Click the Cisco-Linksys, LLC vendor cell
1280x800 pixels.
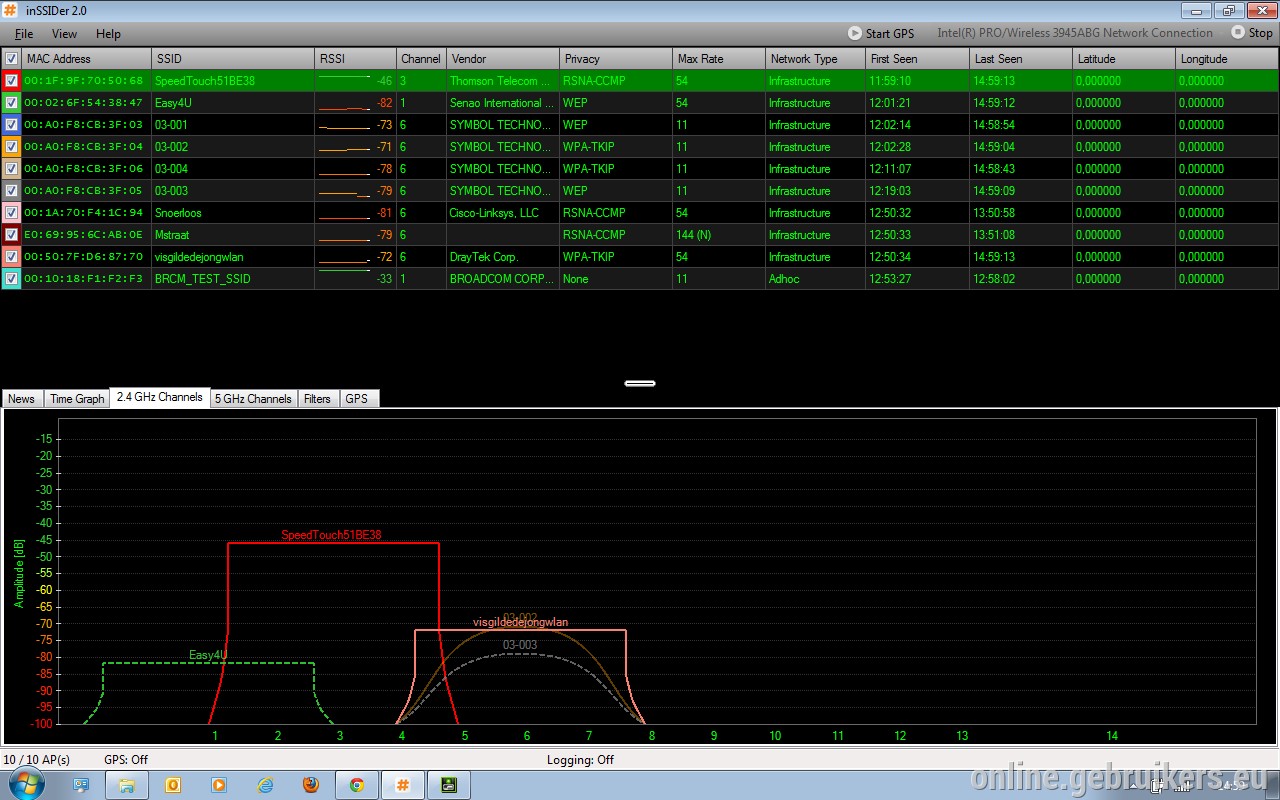coord(503,213)
